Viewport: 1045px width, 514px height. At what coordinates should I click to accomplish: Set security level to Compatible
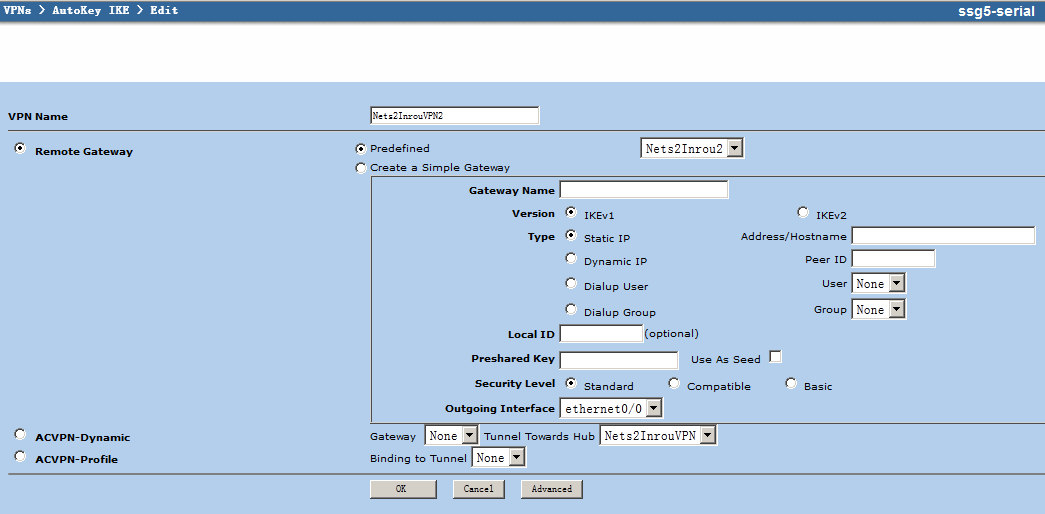(x=674, y=384)
